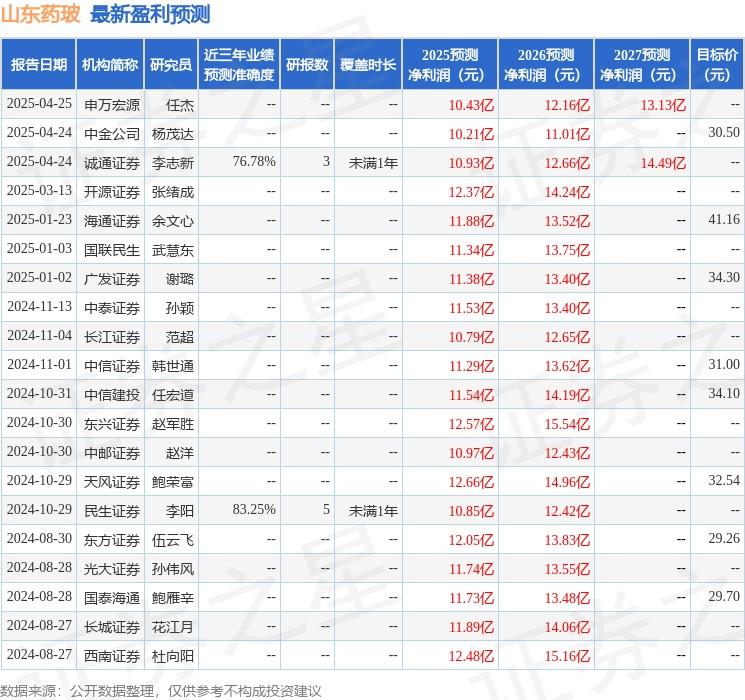Select the 2027预测净利润 column header
Image resolution: width=745 pixels, height=700 pixels.
point(642,65)
